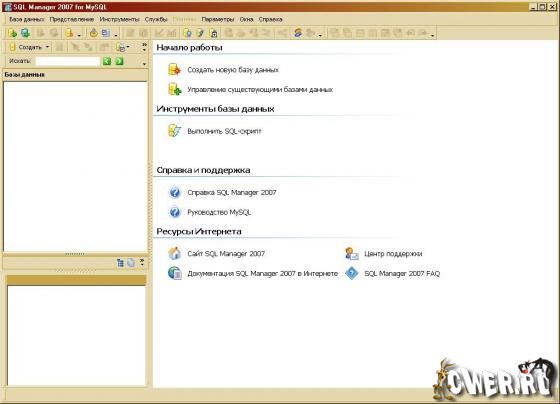Expand the chevron overflow in the lower left panel toolbar
The height and width of the screenshot is (404, 560).
click(142, 263)
